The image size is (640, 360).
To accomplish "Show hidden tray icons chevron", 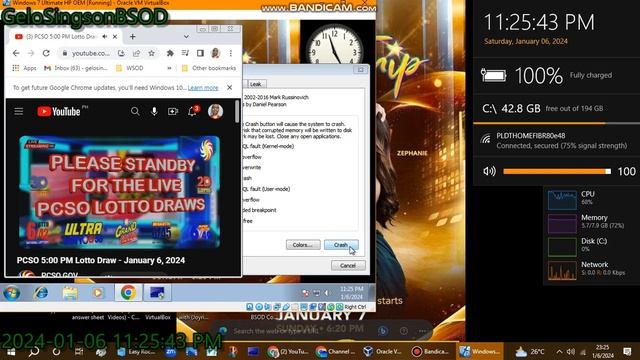I will point(559,351).
